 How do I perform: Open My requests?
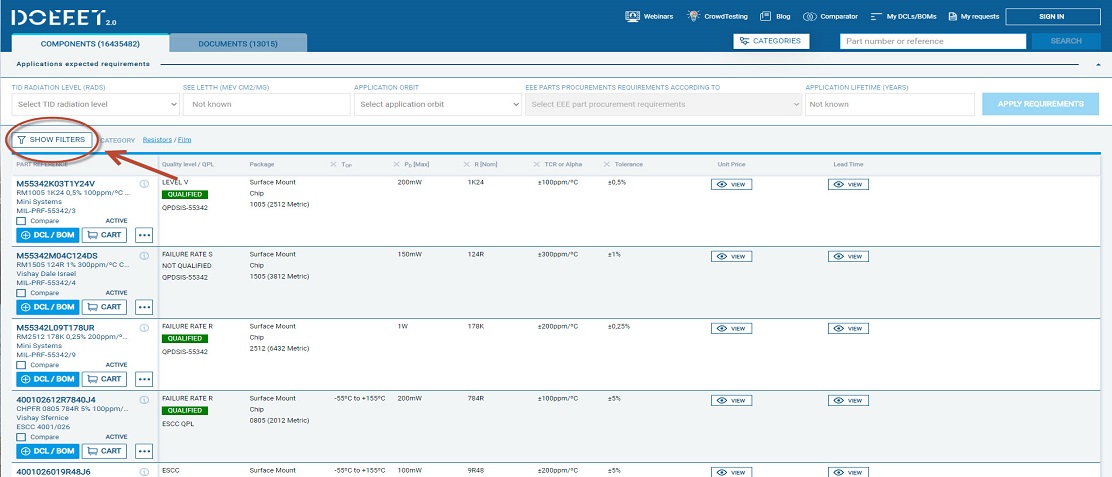point(973,16)
